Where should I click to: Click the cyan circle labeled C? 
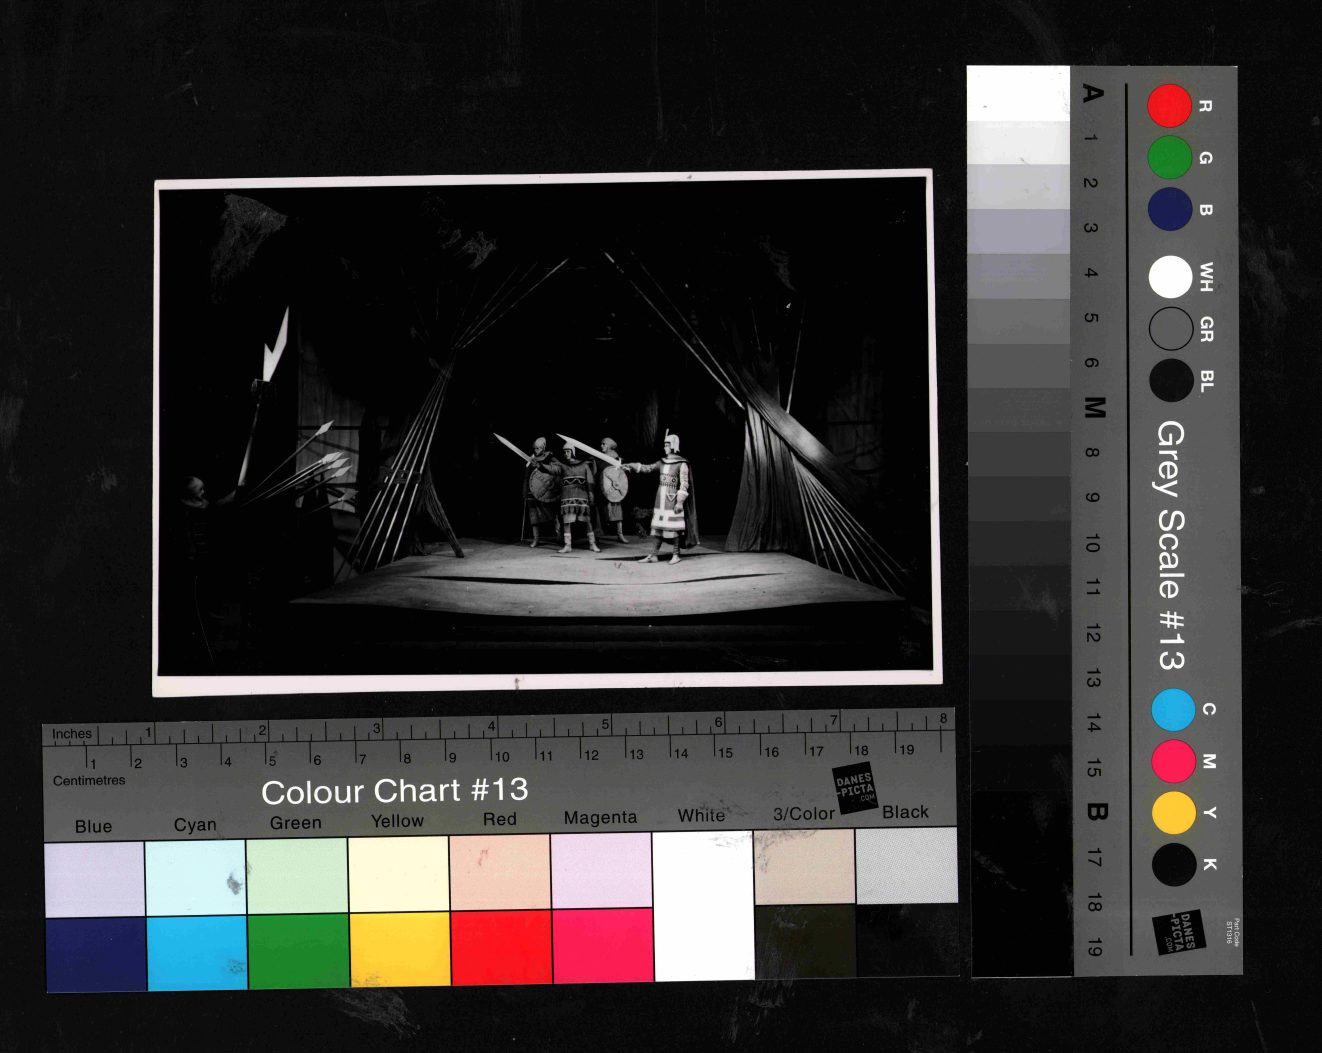click(x=1173, y=710)
